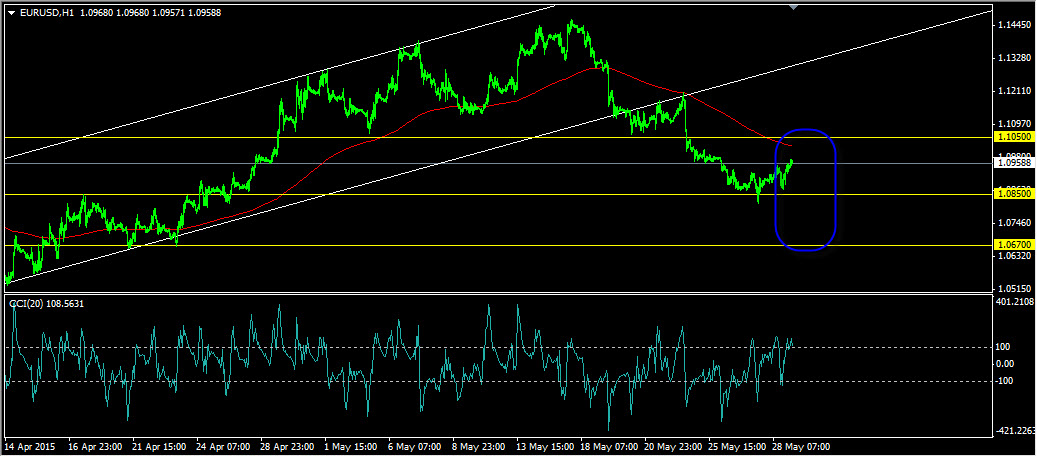
Task: Open the dropdown arrow beside EURUSD,H1
Action: [x=11, y=11]
